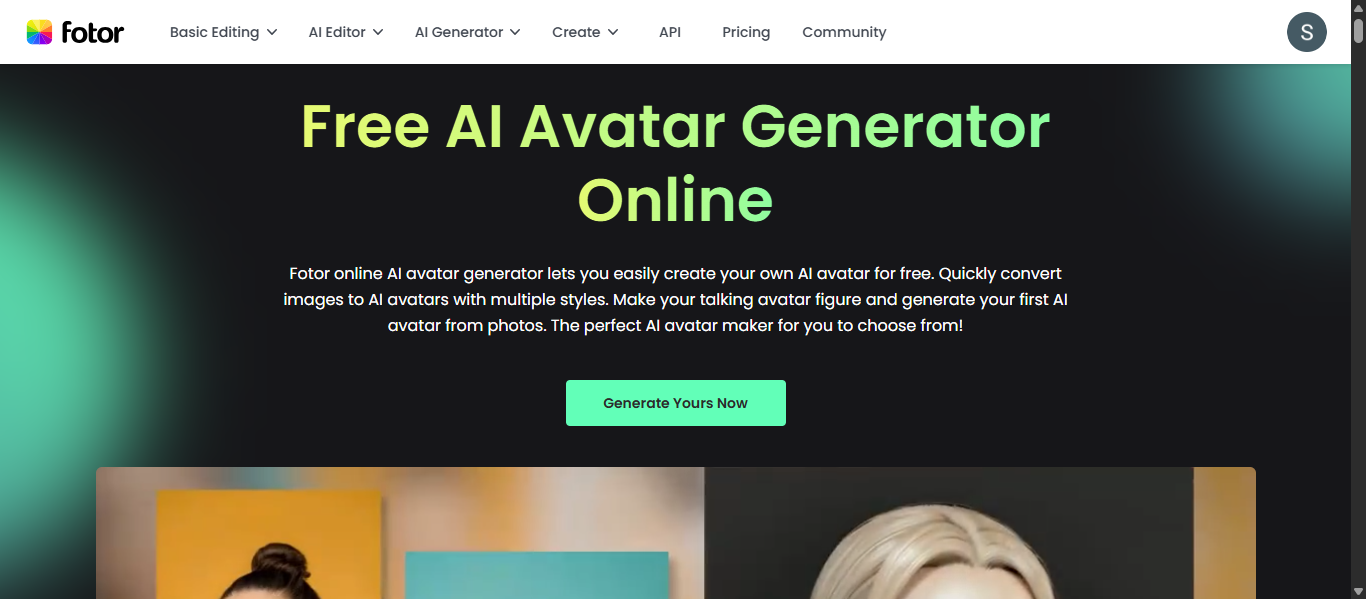
Task: Expand the chevron beside Create
Action: [613, 32]
